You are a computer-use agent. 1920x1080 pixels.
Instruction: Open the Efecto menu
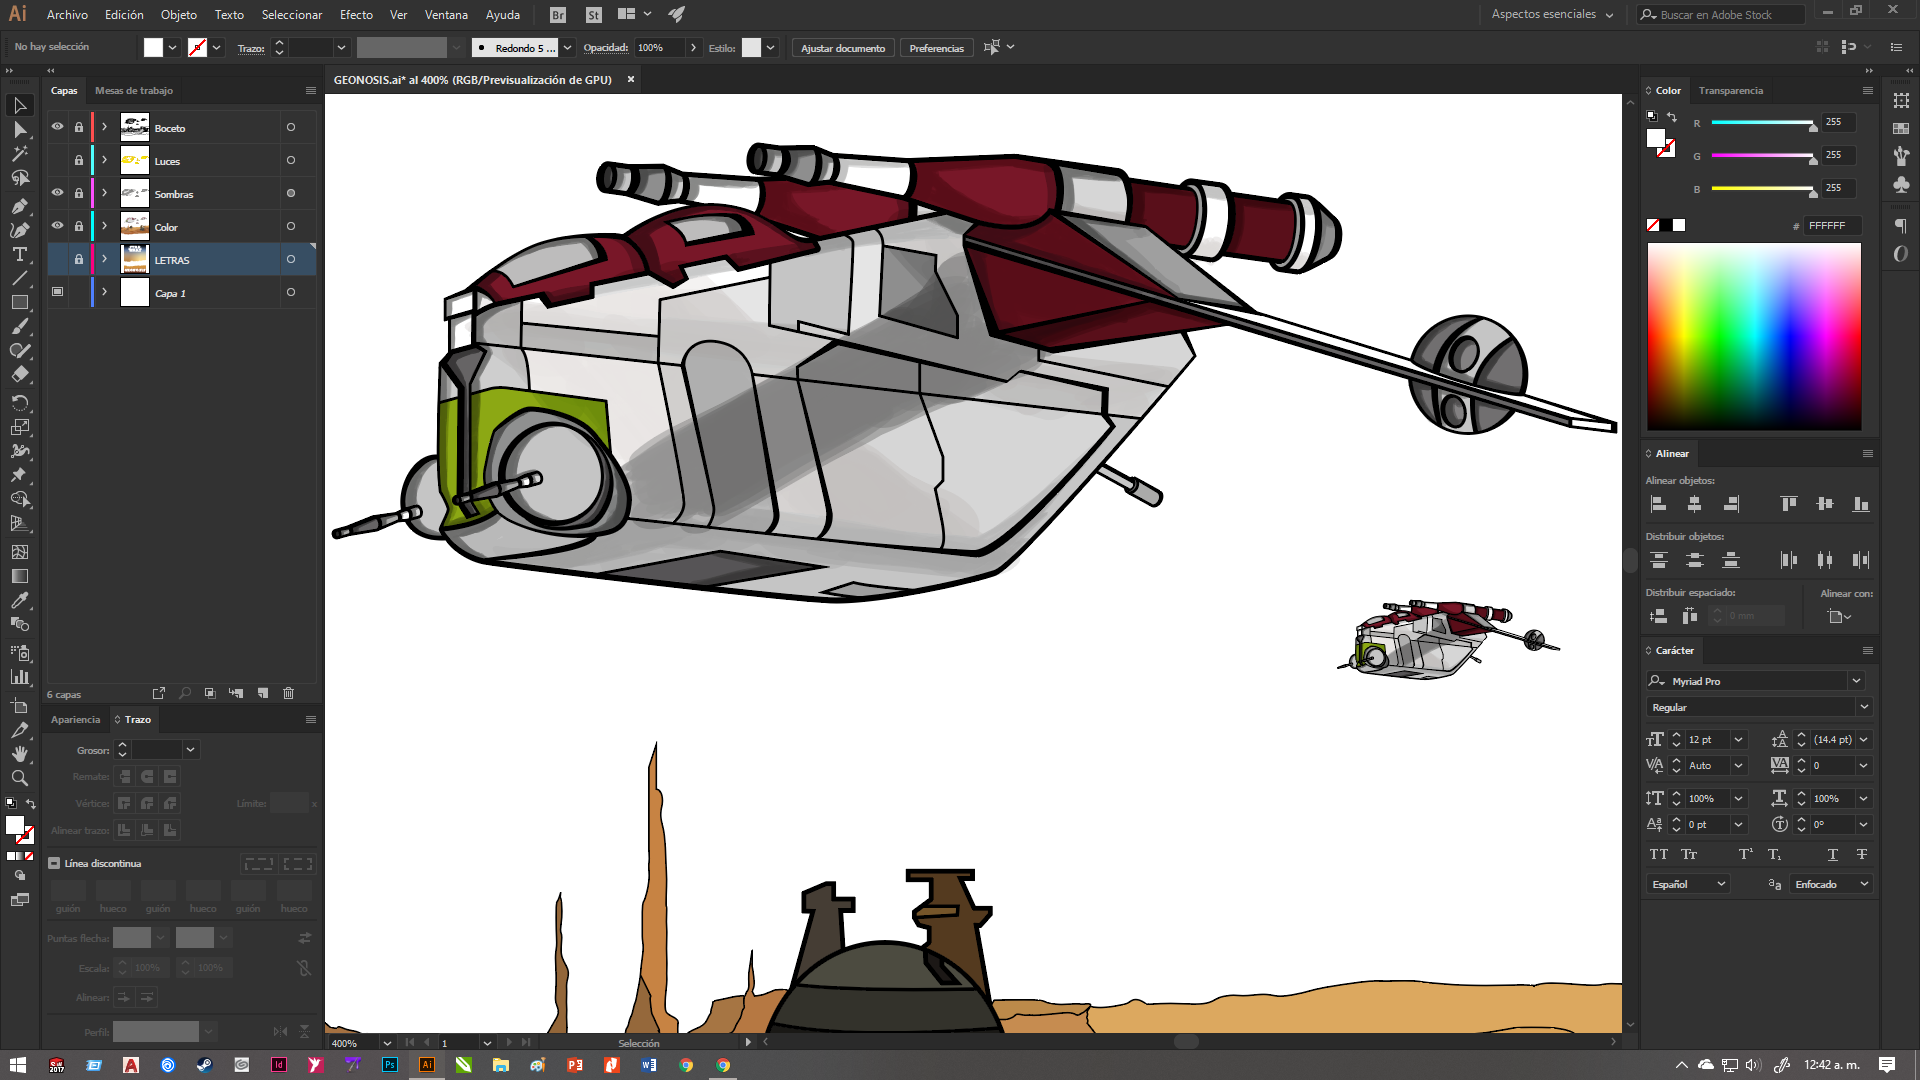click(x=356, y=15)
